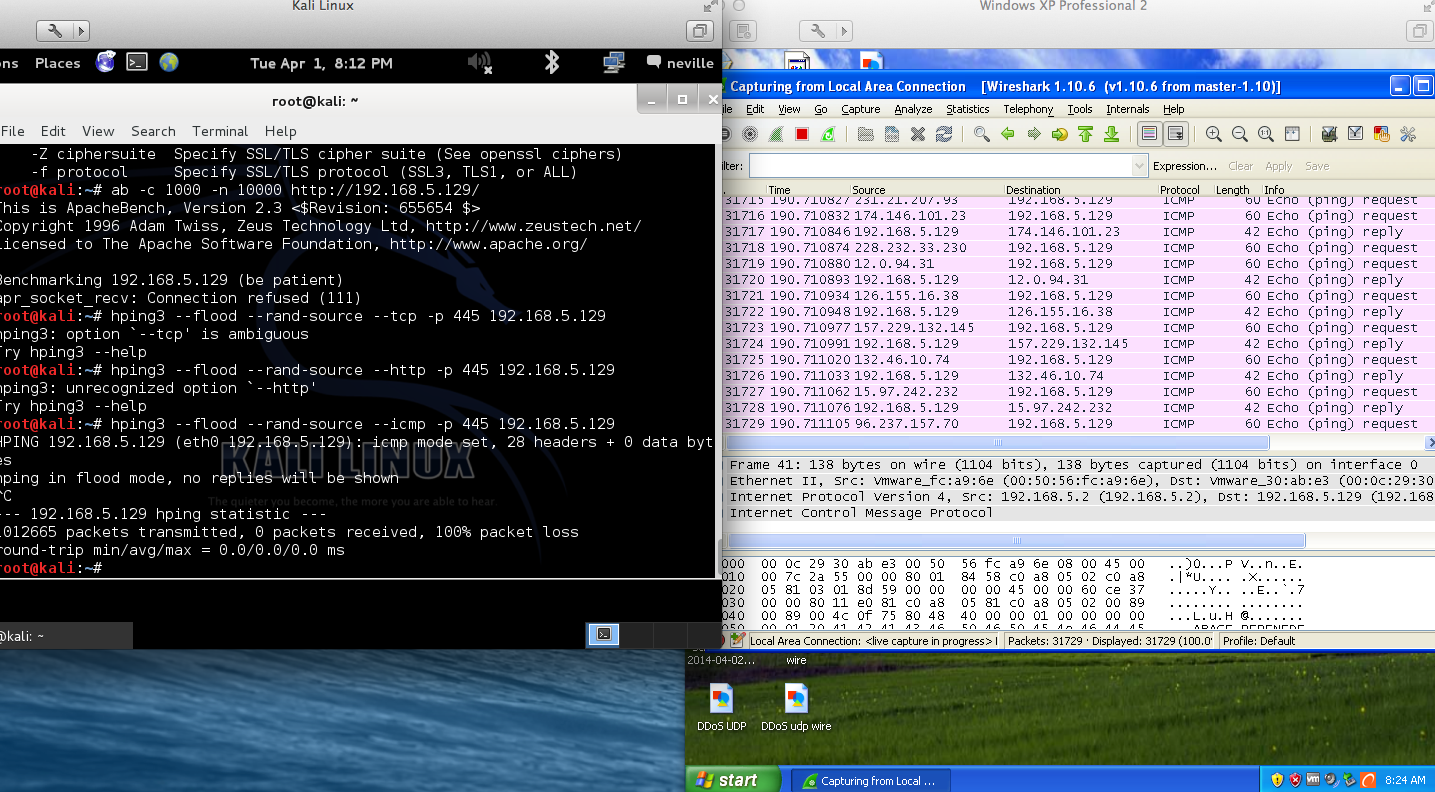Go forward in packet history
Viewport: 1435px width, 792px height.
click(x=1034, y=134)
